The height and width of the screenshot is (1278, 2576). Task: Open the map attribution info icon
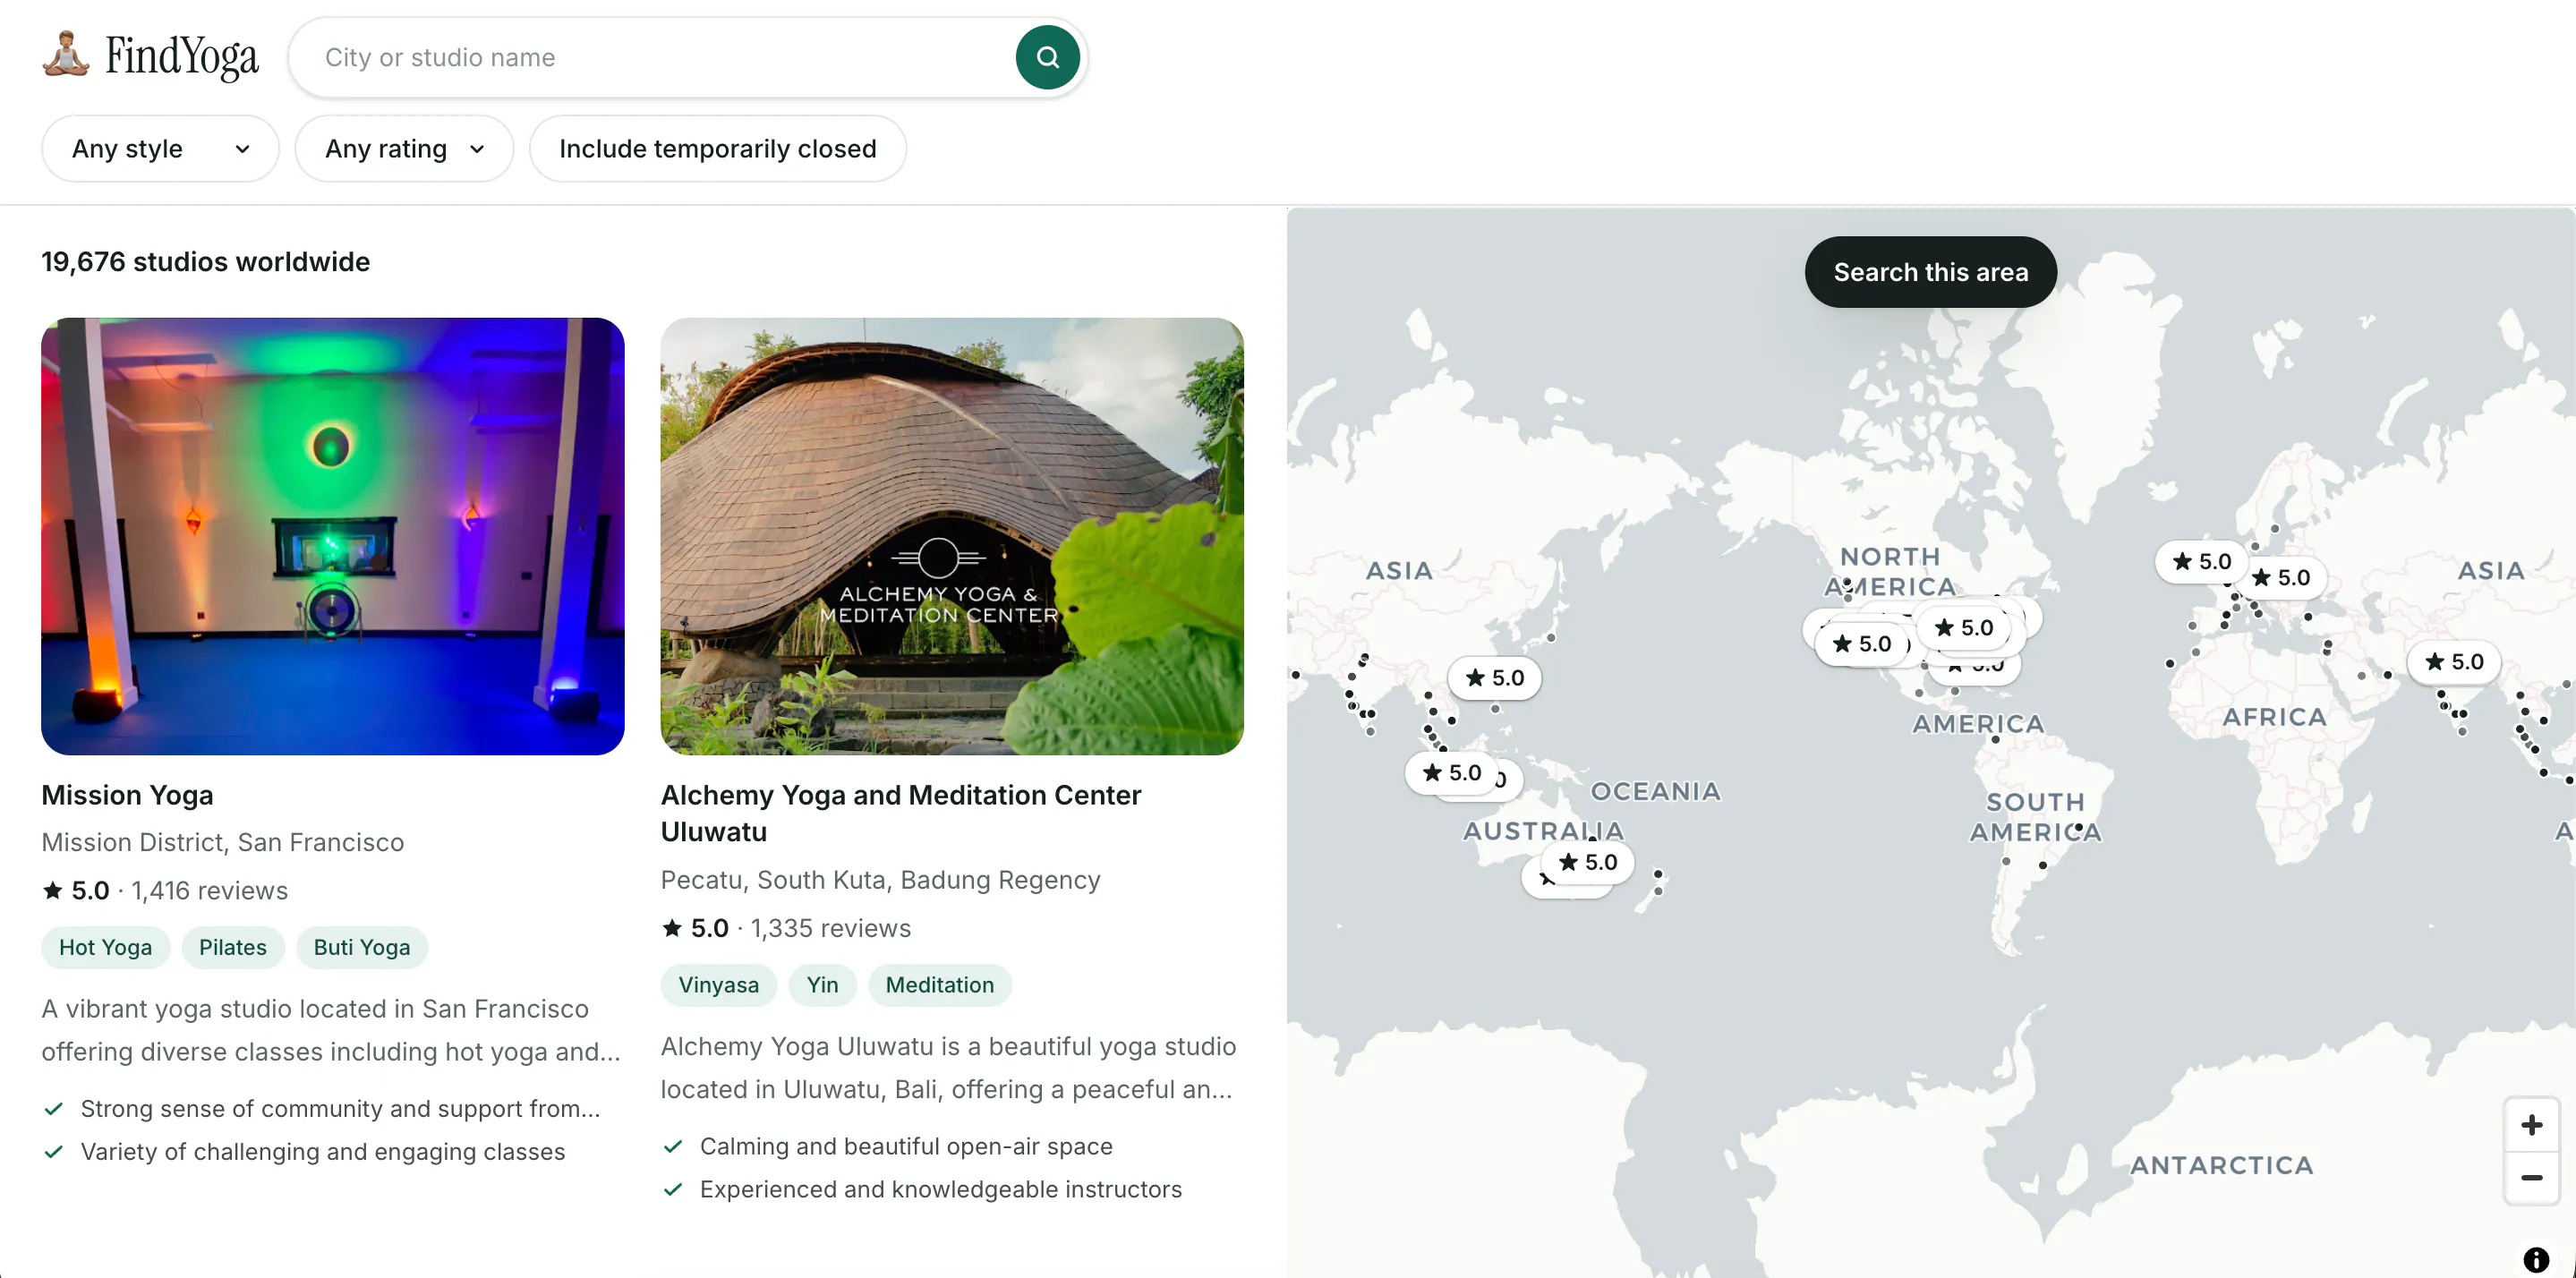pyautogui.click(x=2535, y=1259)
